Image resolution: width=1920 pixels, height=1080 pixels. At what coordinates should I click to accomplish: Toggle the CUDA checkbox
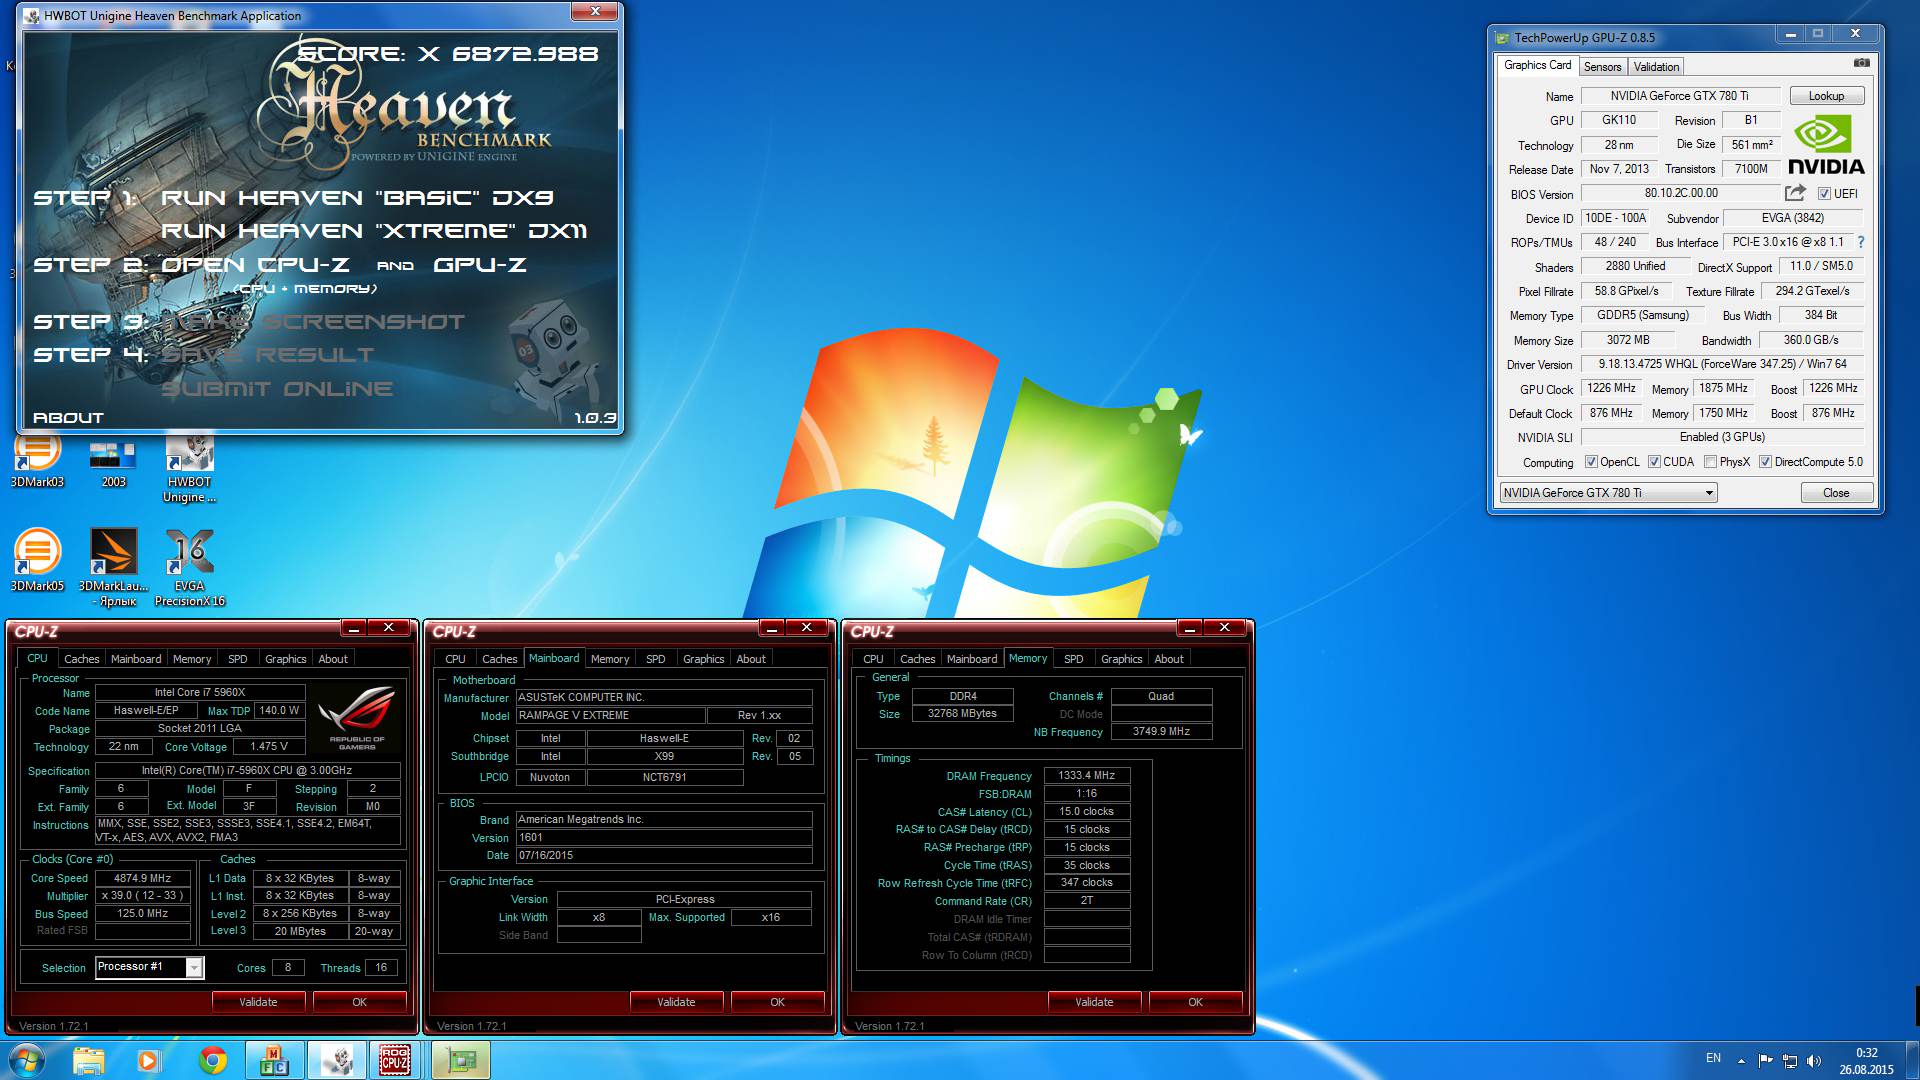coord(1654,462)
